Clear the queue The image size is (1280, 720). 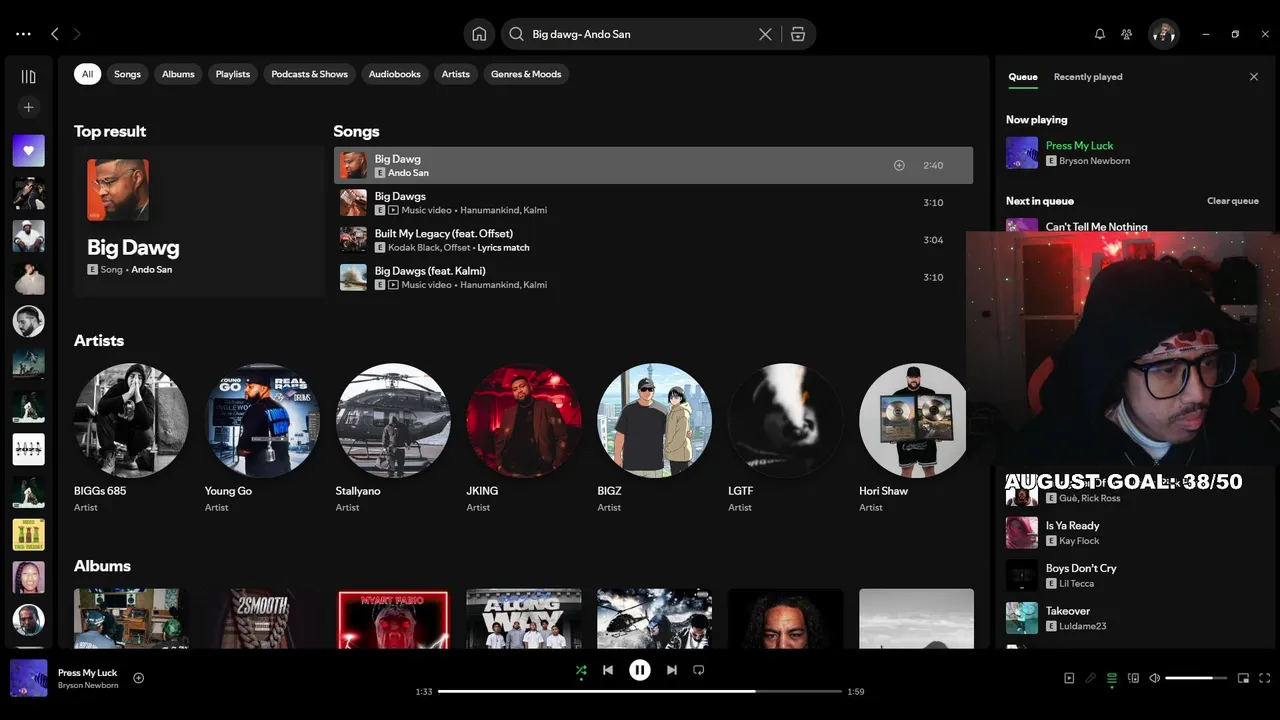(1232, 201)
